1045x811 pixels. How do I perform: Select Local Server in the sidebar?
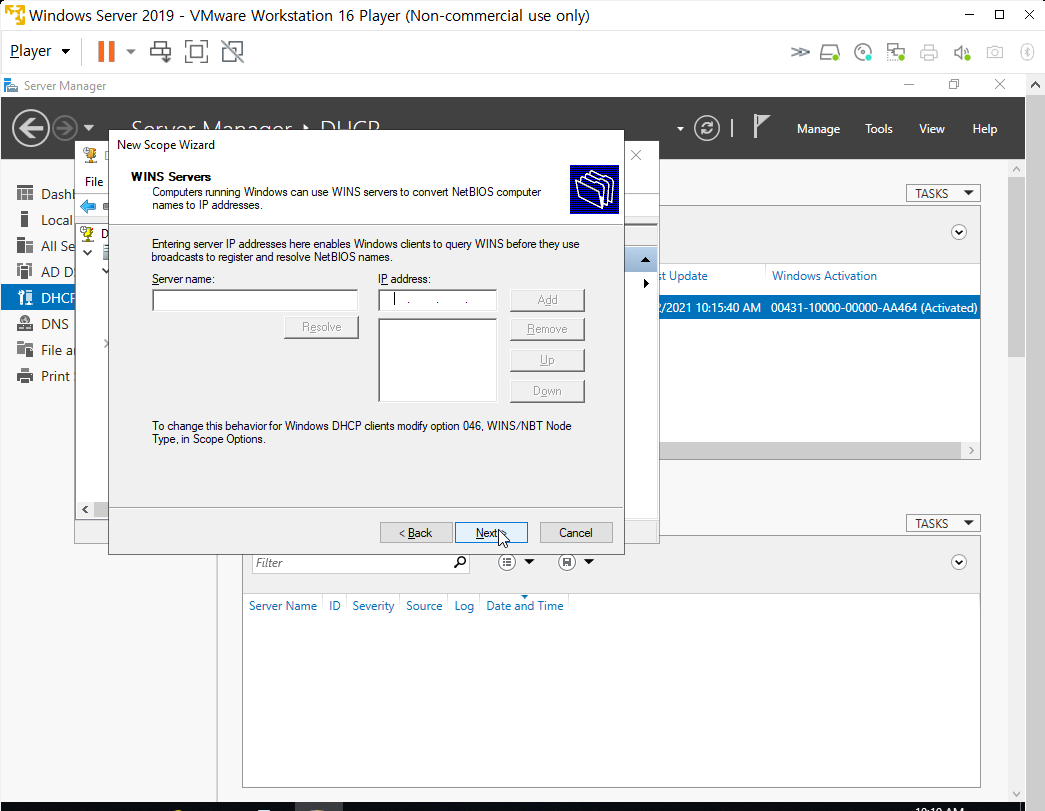click(44, 220)
